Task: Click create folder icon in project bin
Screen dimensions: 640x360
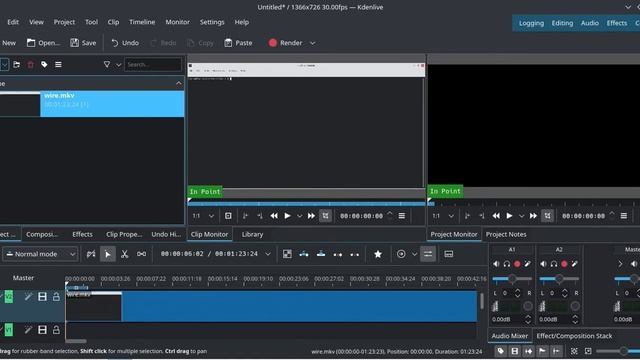Action: click(17, 64)
